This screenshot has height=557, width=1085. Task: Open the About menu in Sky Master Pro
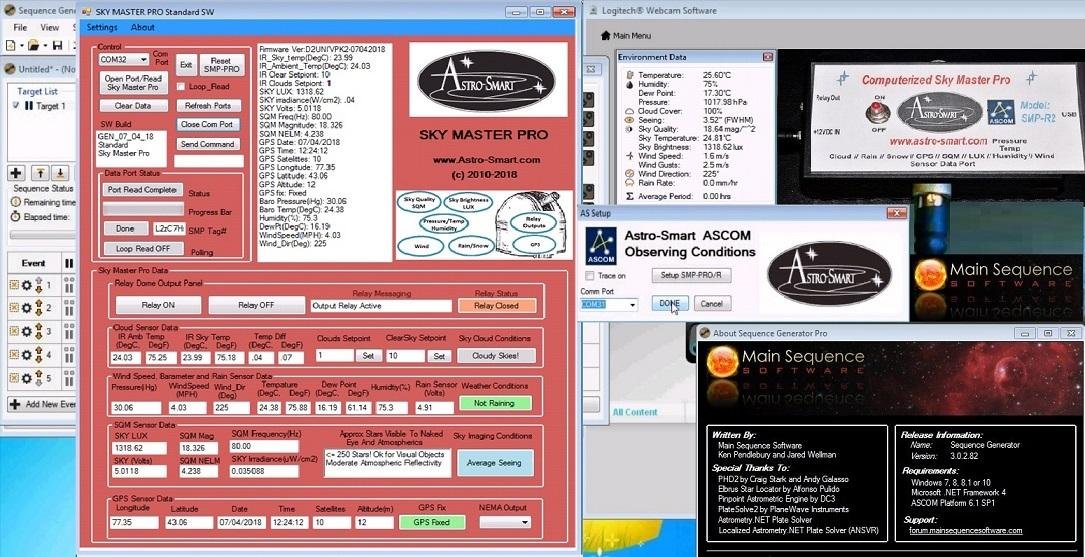(x=143, y=28)
